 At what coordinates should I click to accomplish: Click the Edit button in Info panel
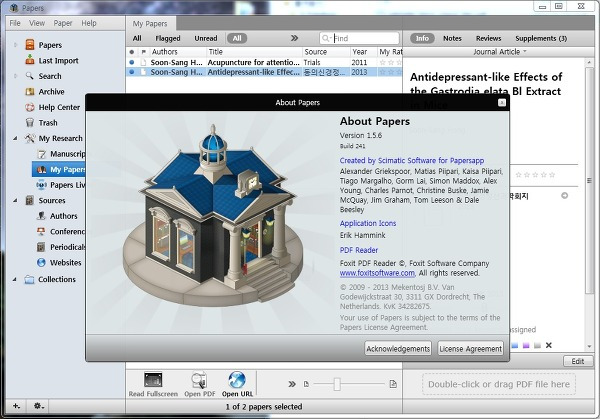click(578, 361)
